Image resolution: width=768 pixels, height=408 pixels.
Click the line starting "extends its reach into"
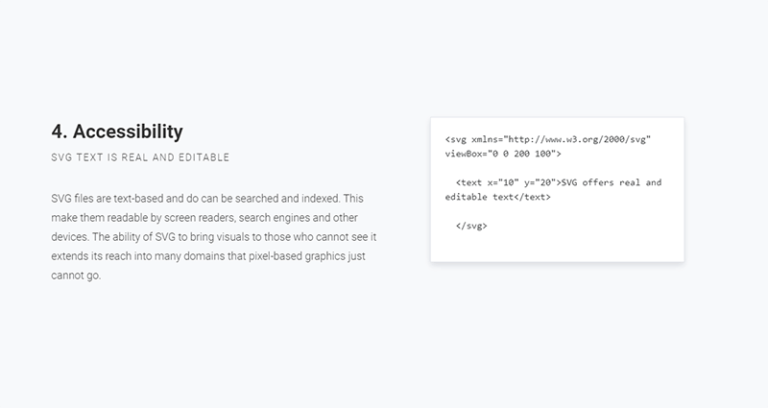[x=208, y=256]
